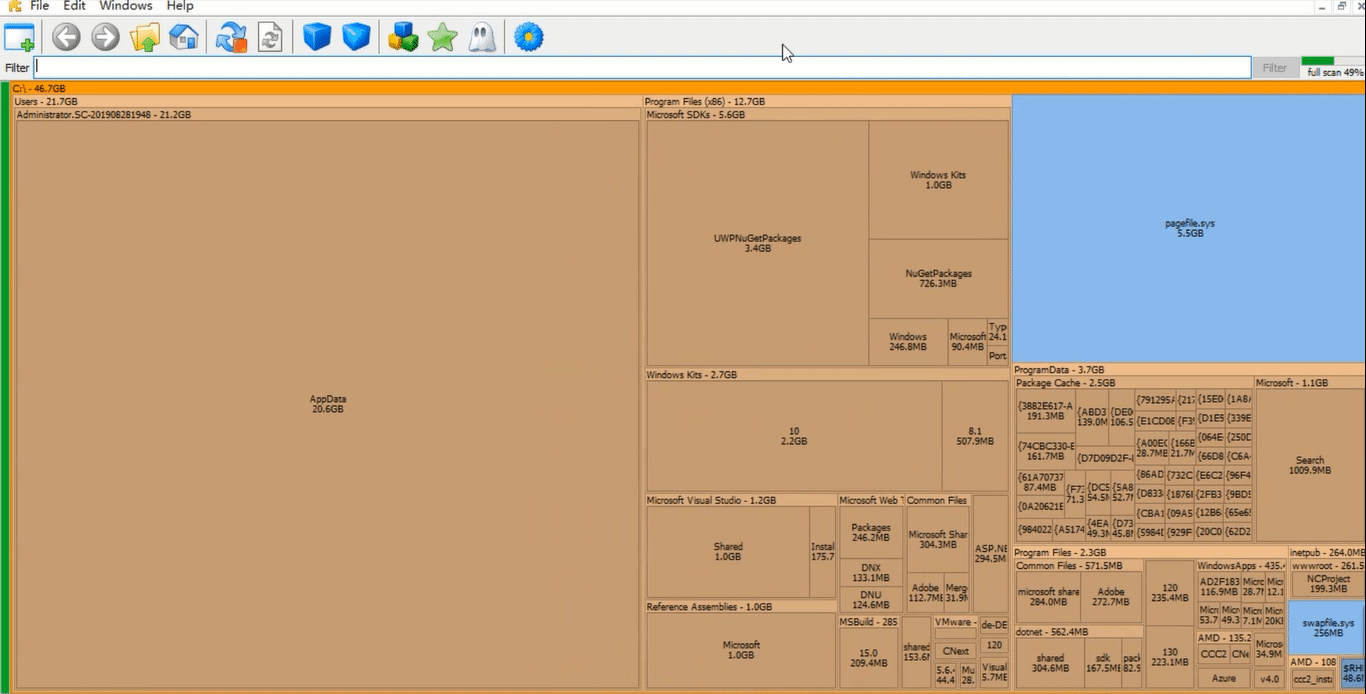Click the home icon in the toolbar

183,38
